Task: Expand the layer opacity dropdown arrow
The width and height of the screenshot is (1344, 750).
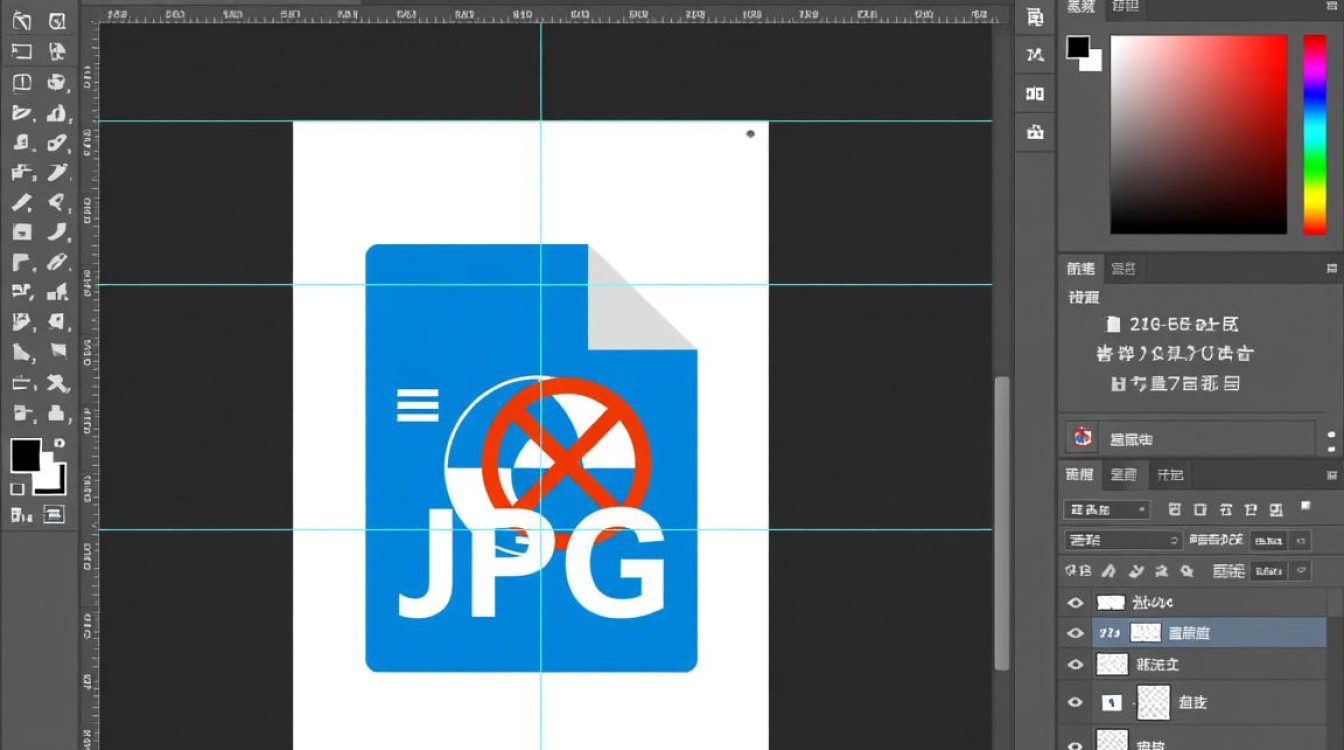Action: click(1301, 540)
